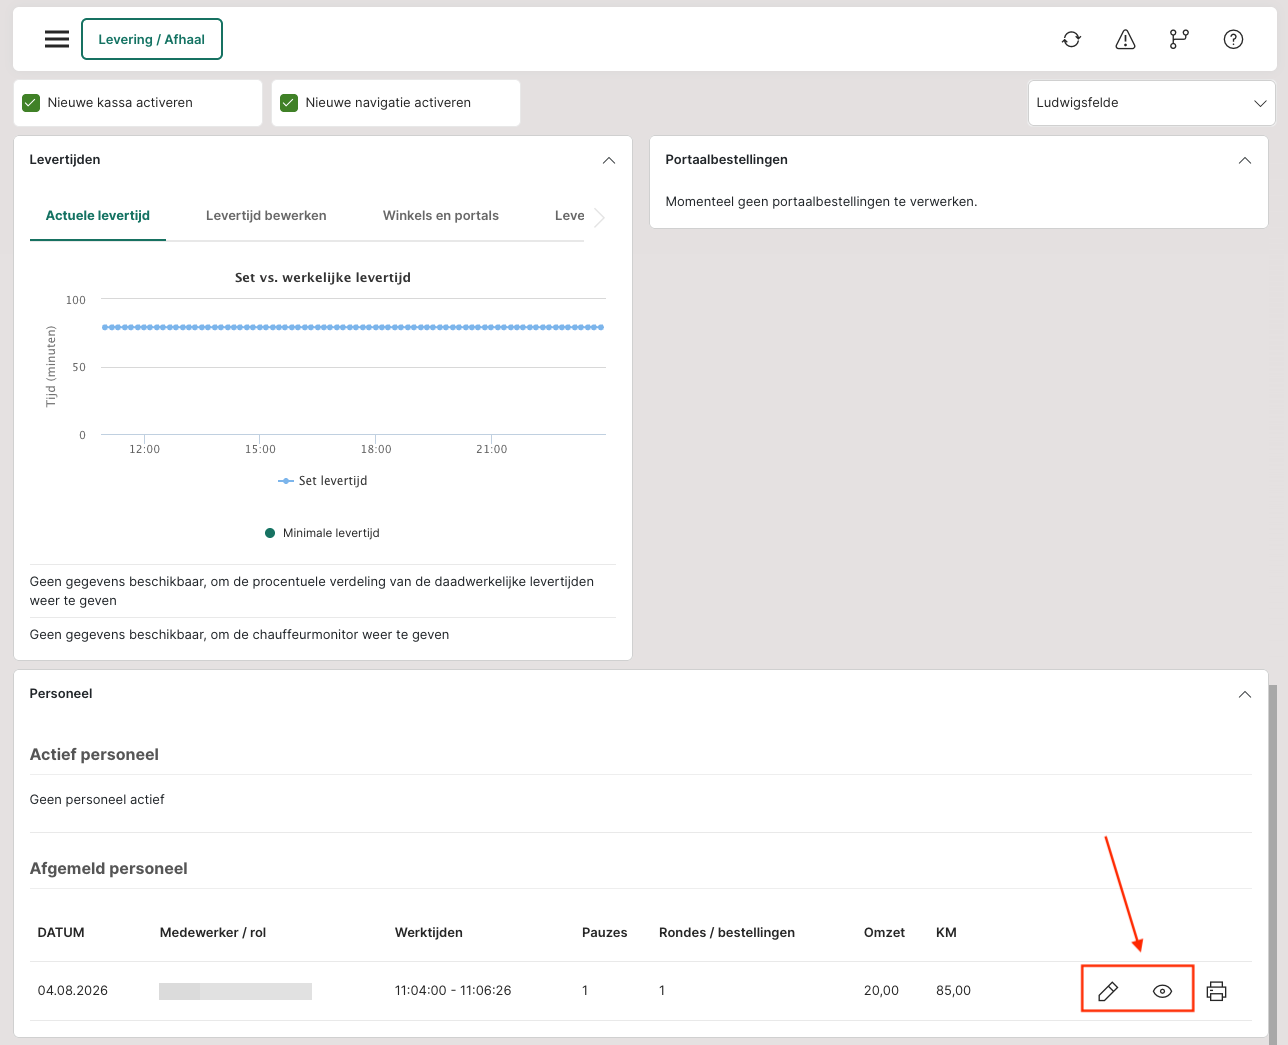Click the Pauzes column header
1288x1045 pixels.
605,933
